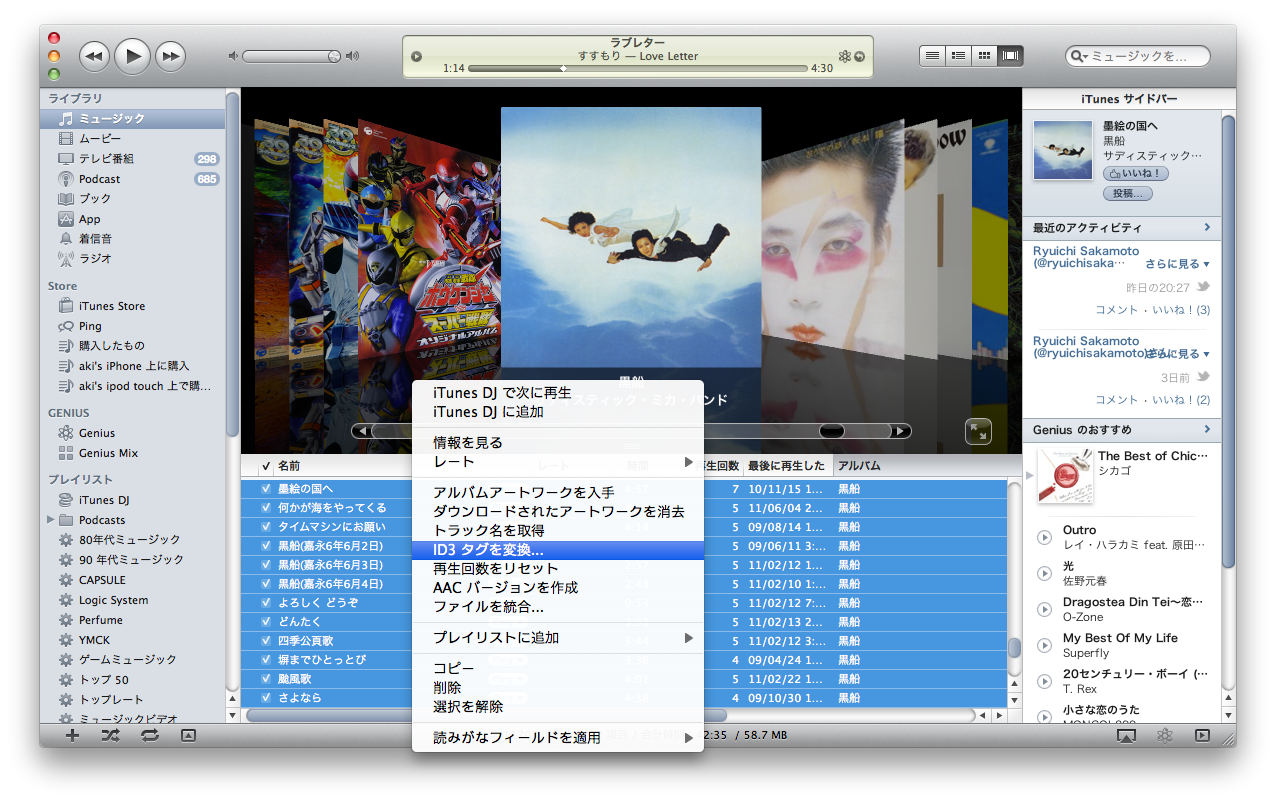
Task: Toggle repeat at bottom bar
Action: click(x=150, y=735)
